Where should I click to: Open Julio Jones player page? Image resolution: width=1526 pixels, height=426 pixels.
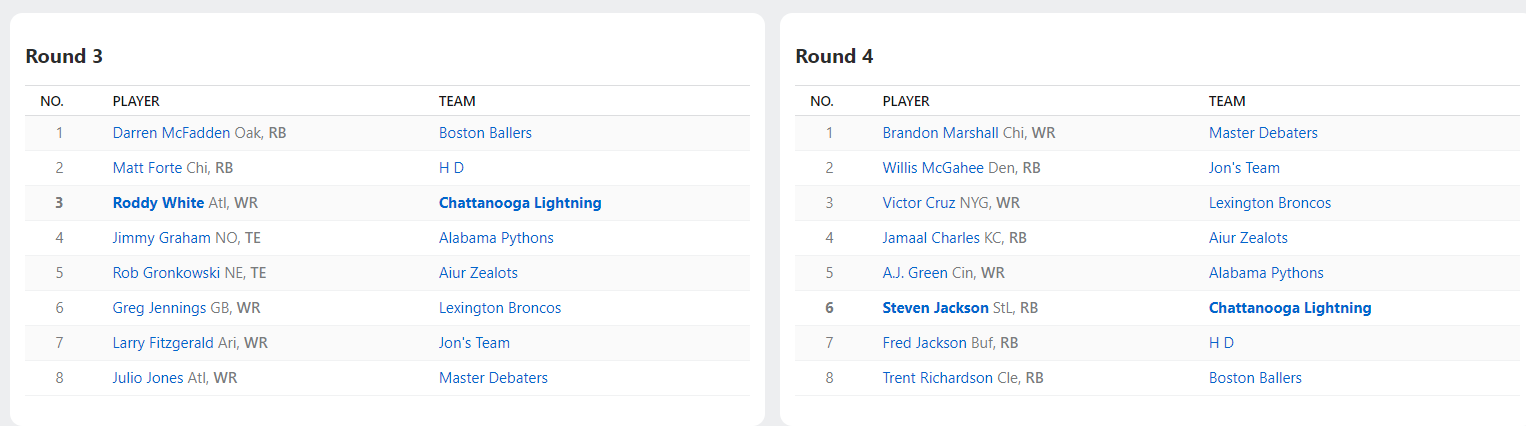click(x=148, y=378)
